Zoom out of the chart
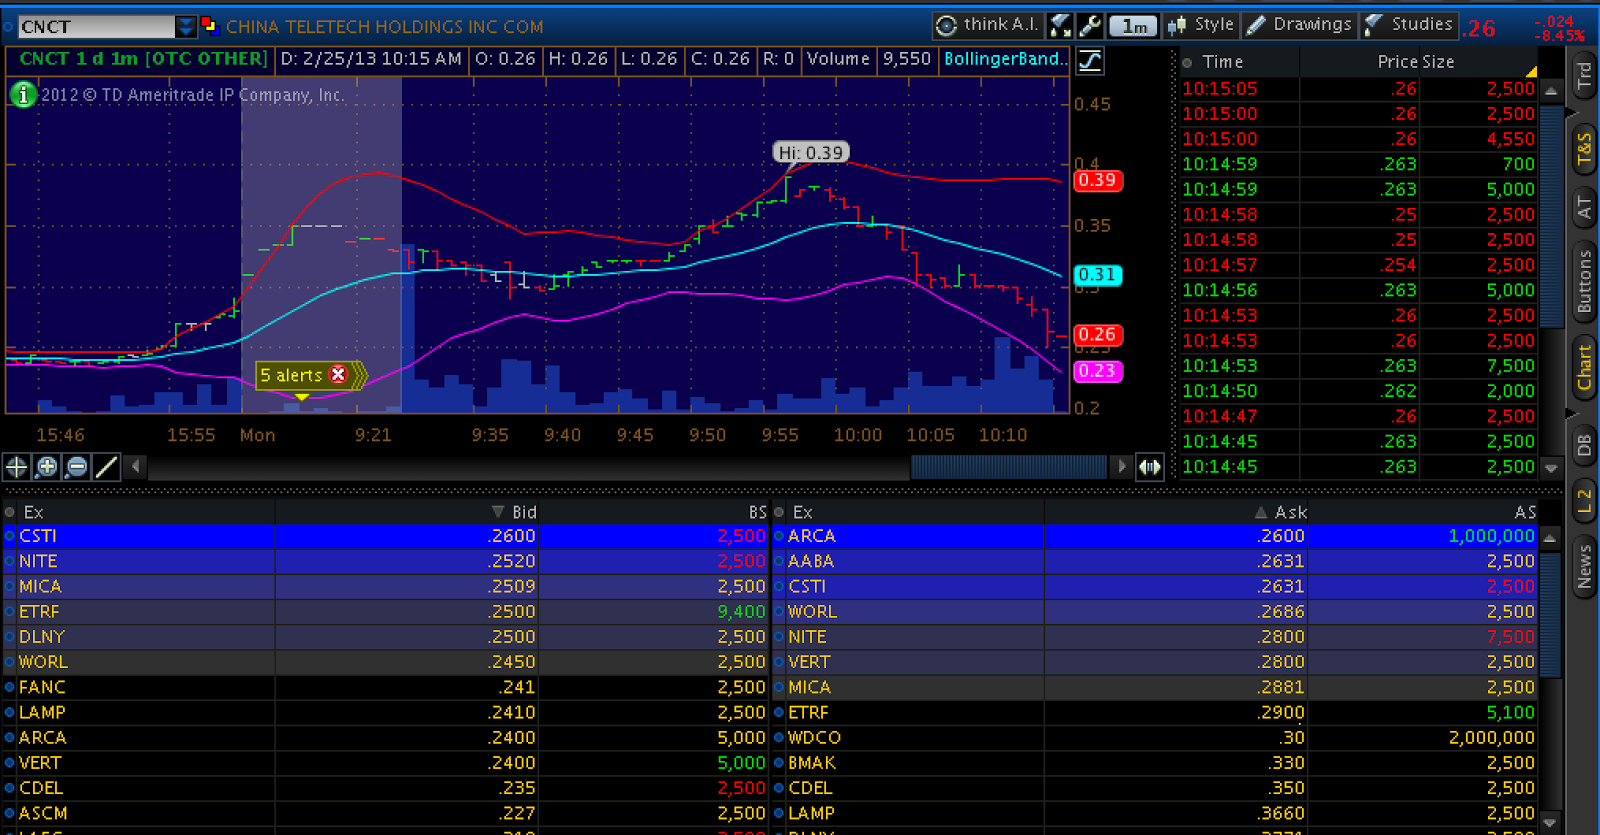The height and width of the screenshot is (835, 1600). 77,466
